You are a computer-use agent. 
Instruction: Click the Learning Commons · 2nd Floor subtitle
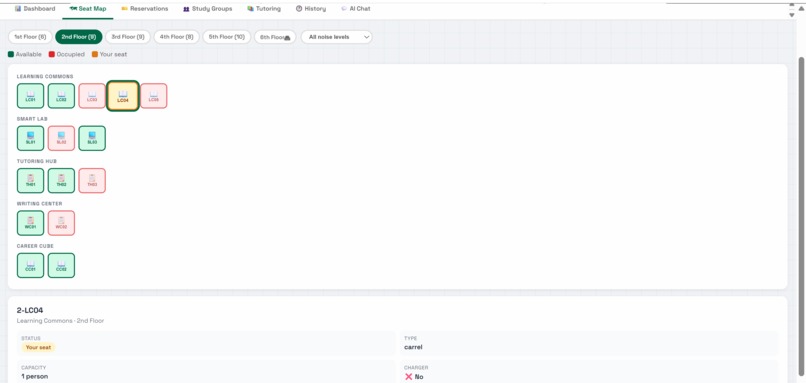60,321
